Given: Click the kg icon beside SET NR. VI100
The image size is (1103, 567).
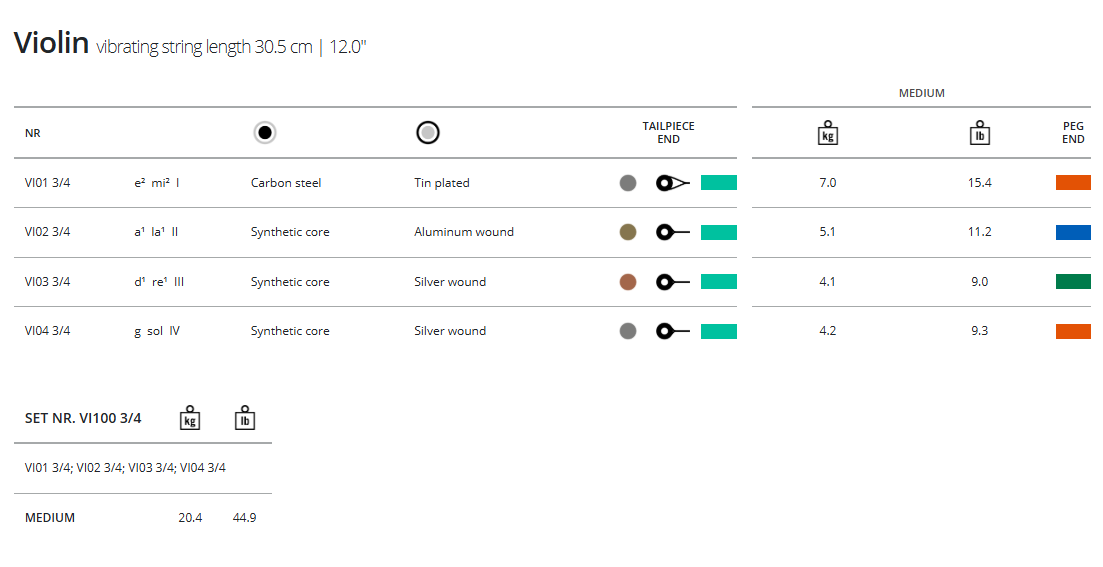Looking at the screenshot, I should 189,418.
